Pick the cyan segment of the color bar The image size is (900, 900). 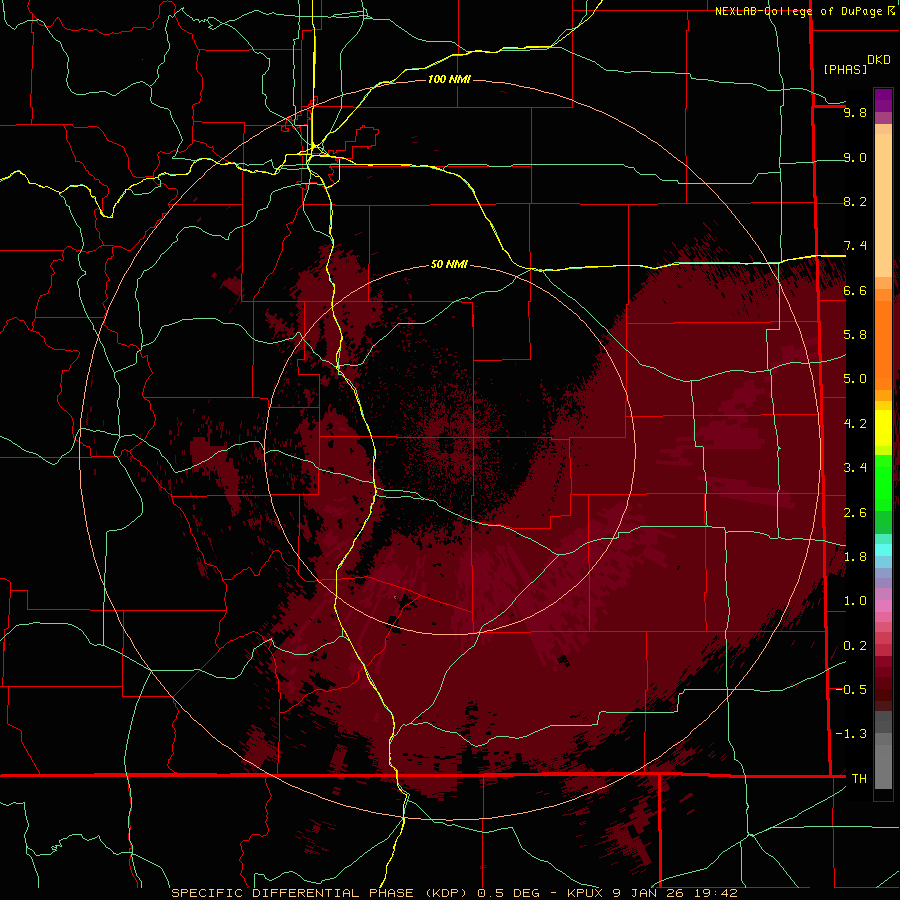(x=883, y=550)
